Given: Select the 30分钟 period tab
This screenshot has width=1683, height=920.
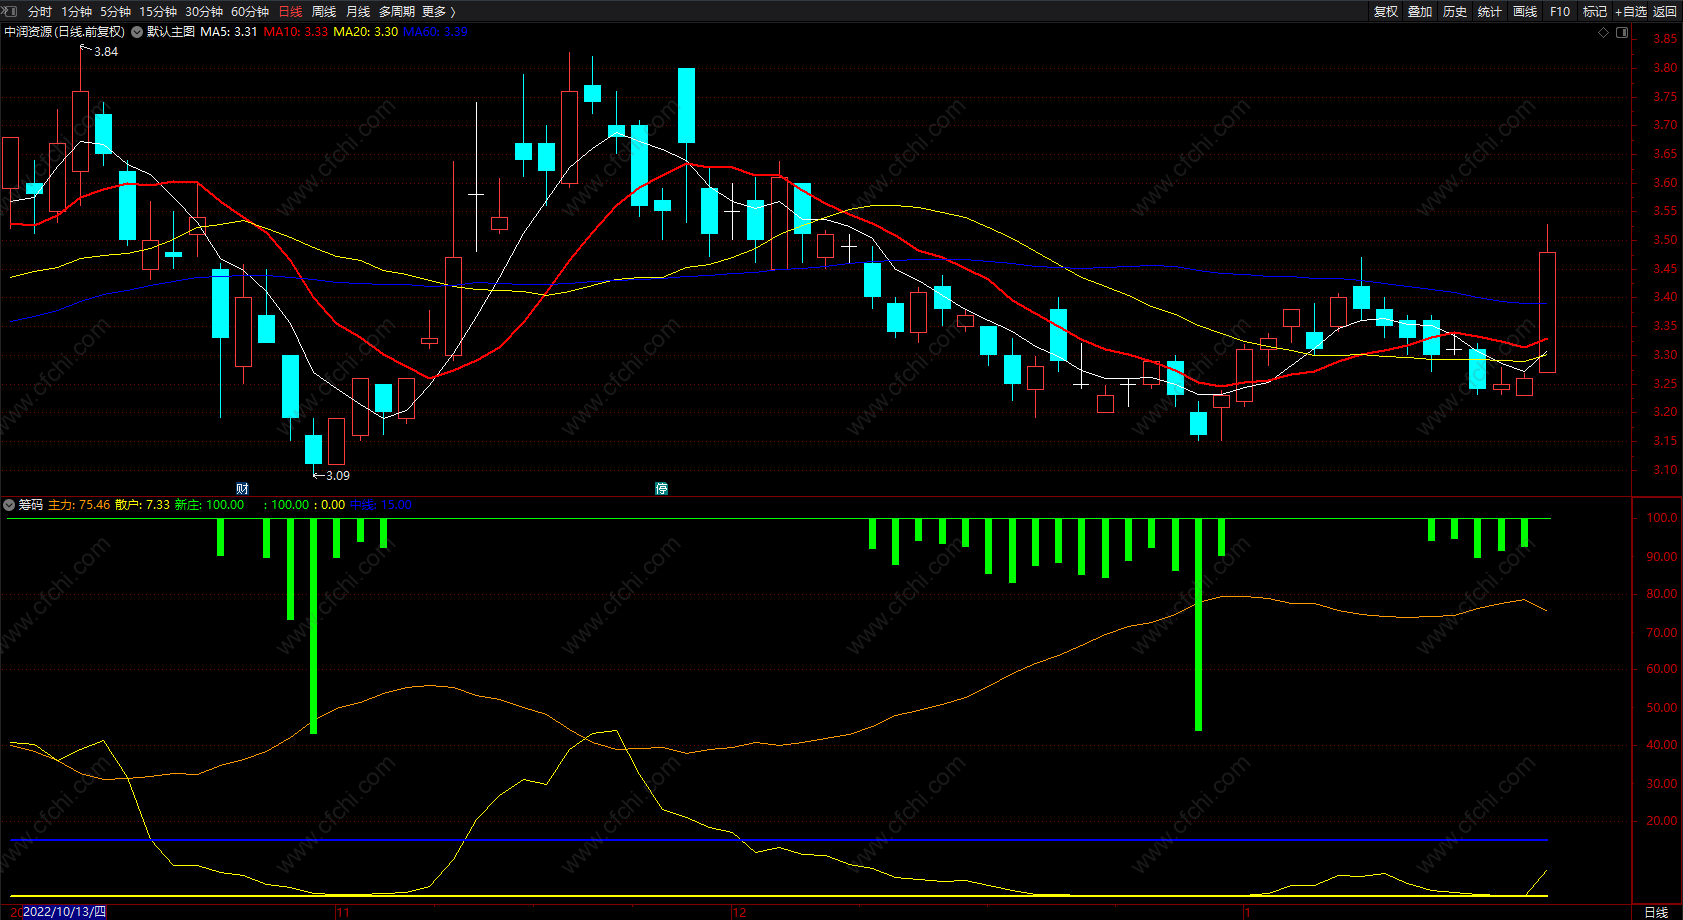Looking at the screenshot, I should [x=204, y=11].
